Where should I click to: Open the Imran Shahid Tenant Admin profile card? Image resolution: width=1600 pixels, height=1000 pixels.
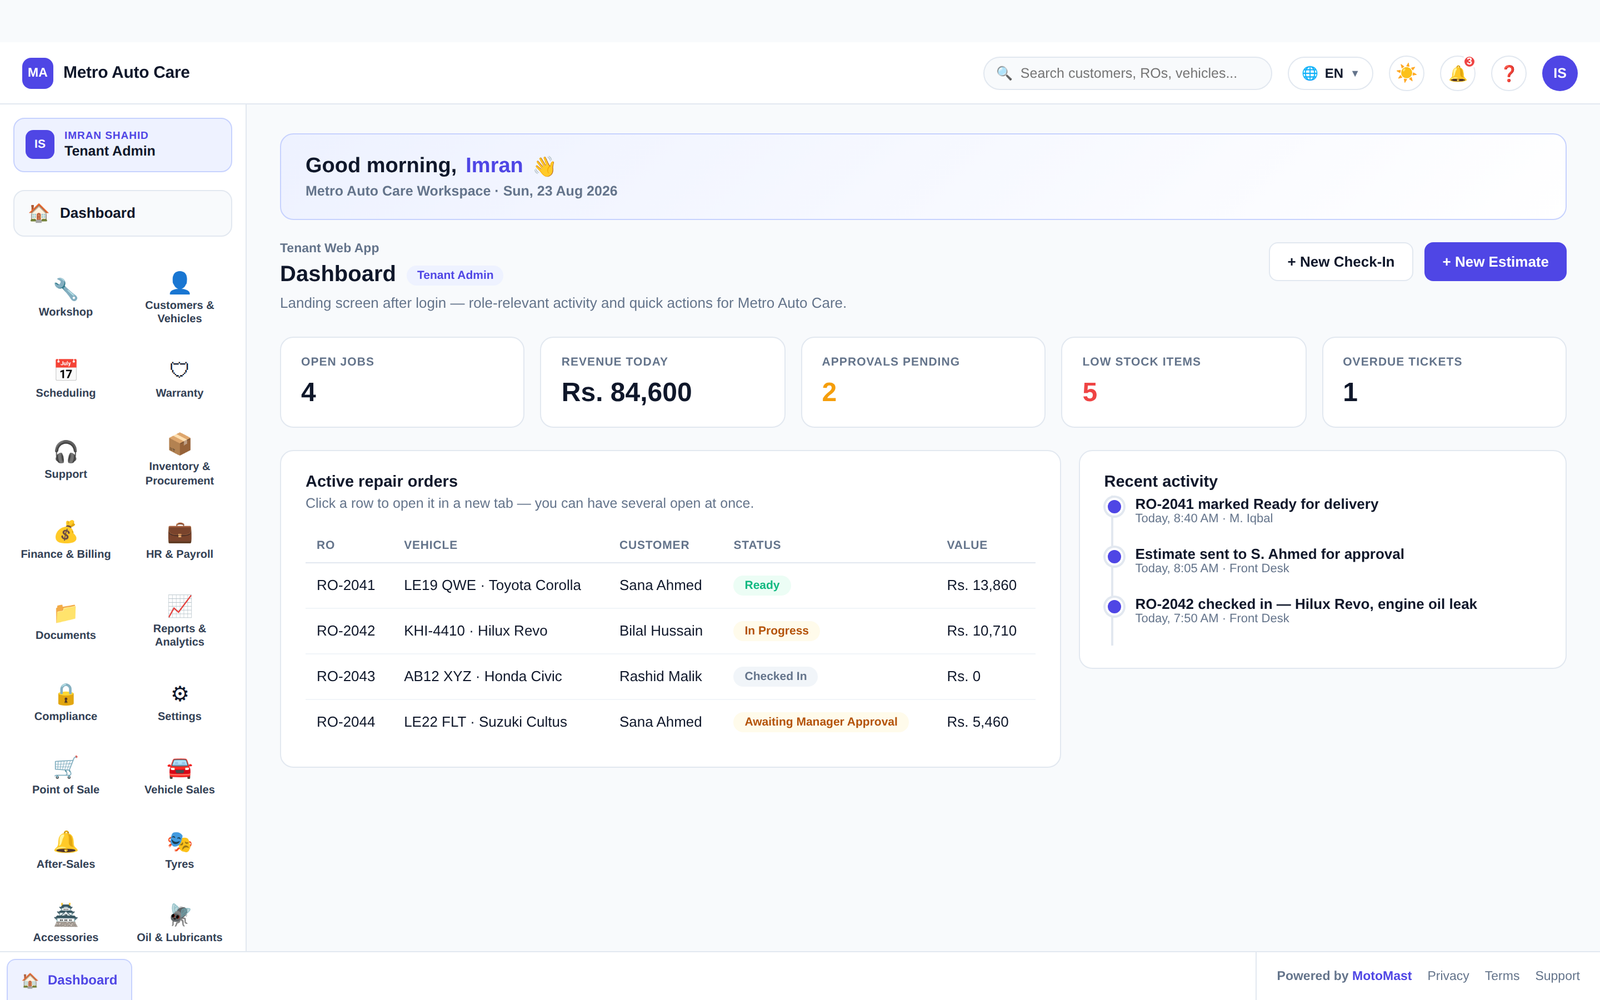pos(123,144)
